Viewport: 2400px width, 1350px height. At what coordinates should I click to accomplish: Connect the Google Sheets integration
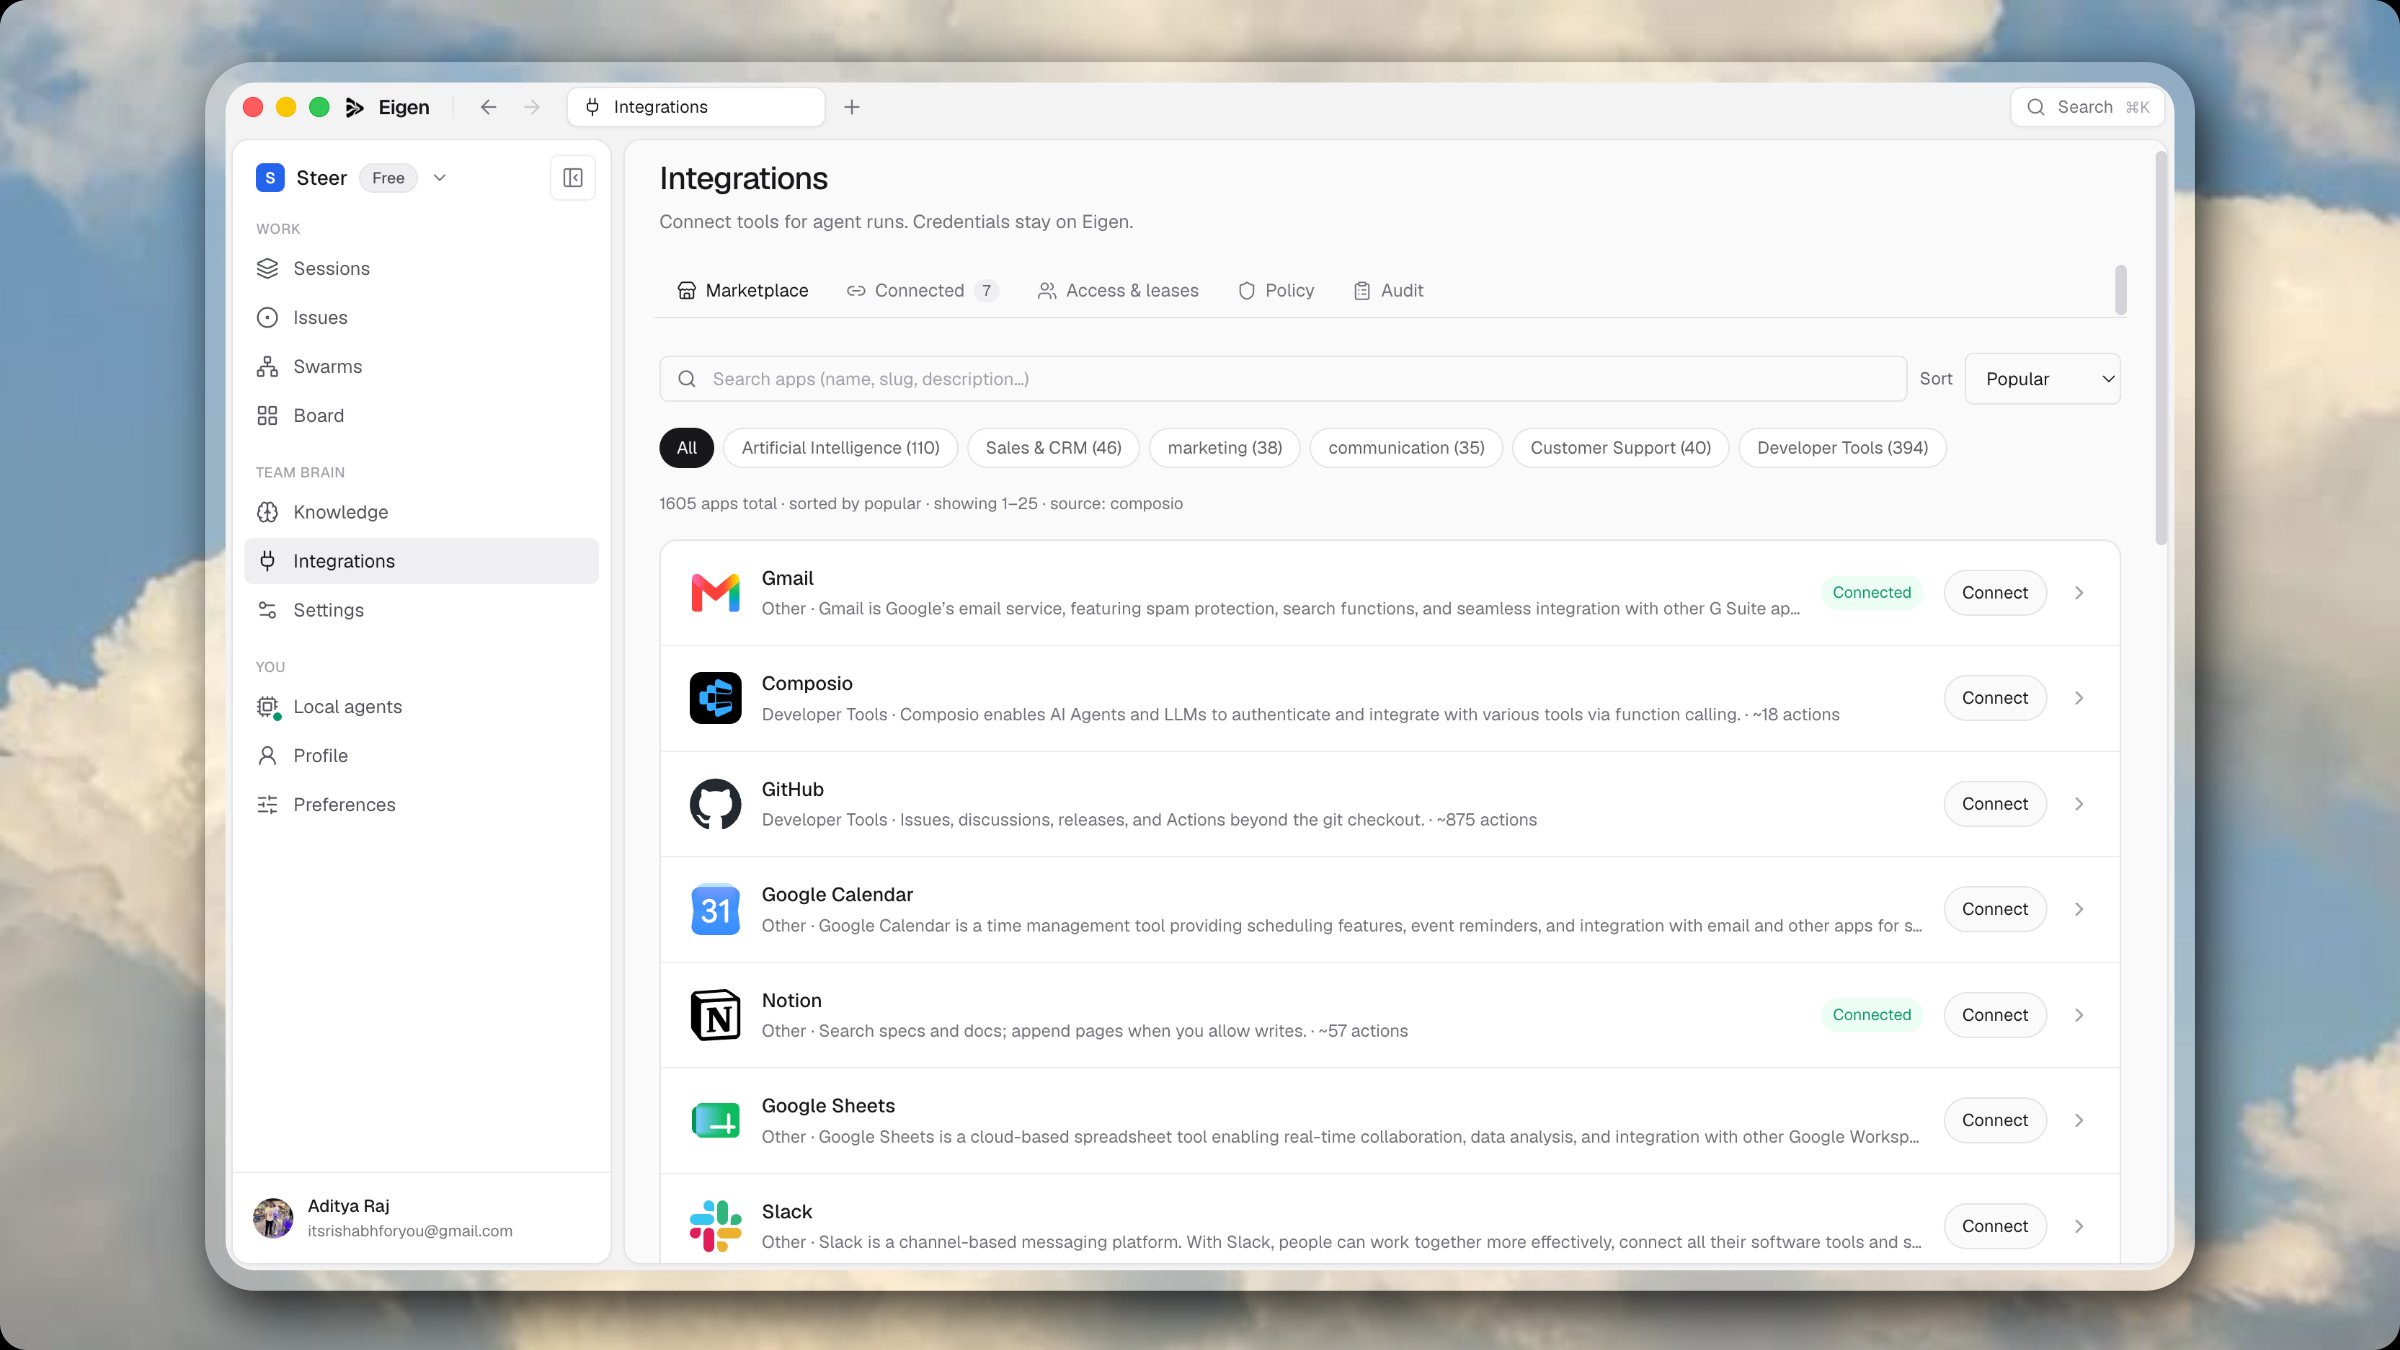click(x=1995, y=1120)
